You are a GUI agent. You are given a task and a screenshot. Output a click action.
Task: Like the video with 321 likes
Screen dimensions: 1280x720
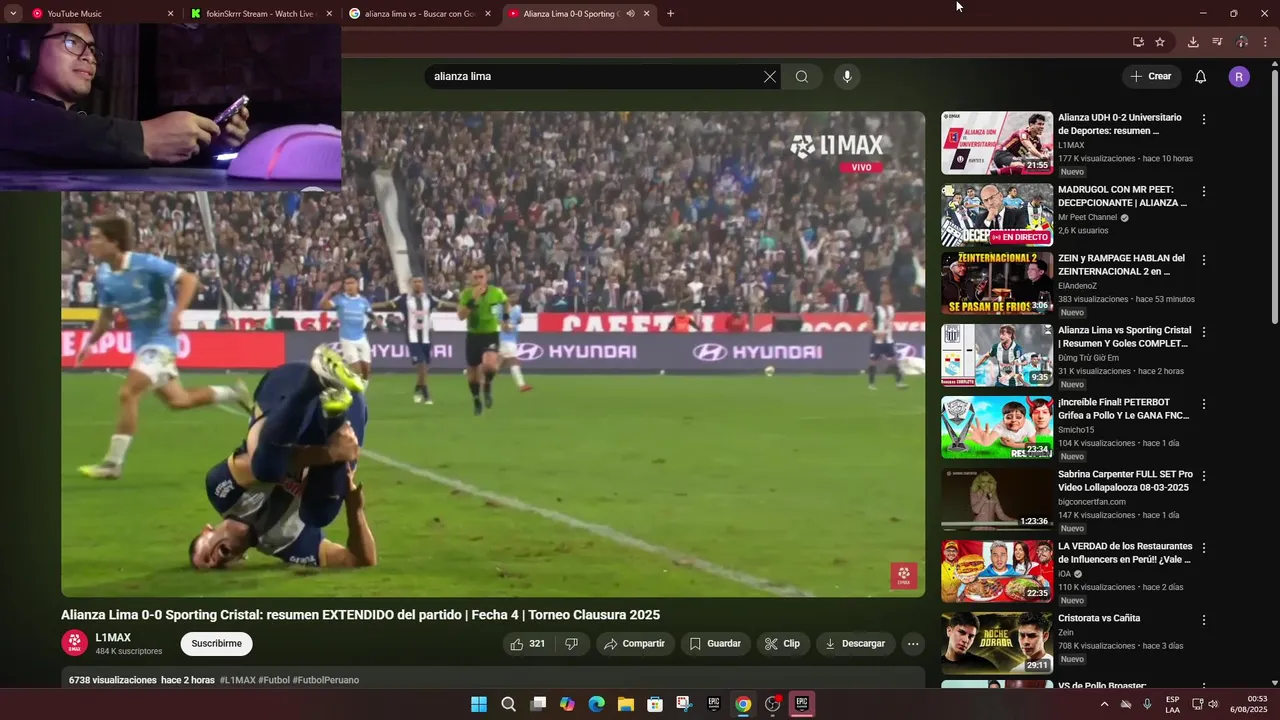point(527,644)
